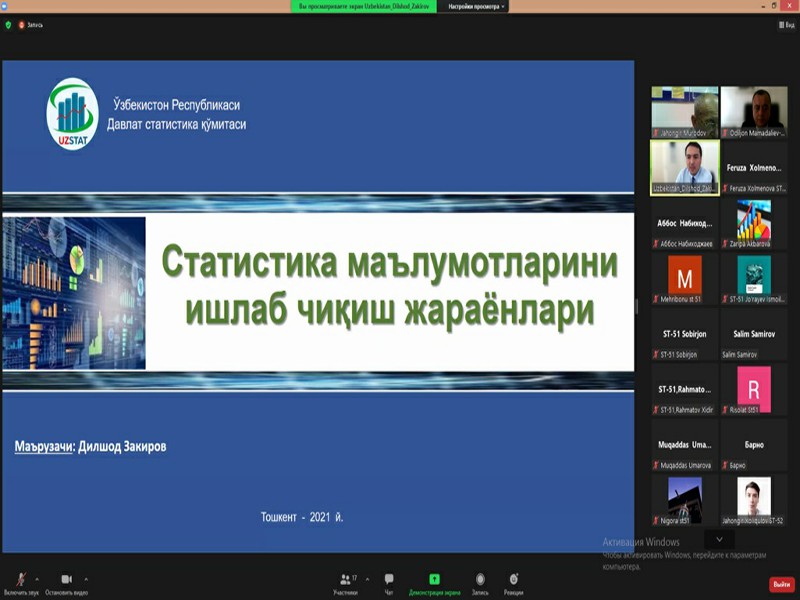The height and width of the screenshot is (600, 800).
Task: Start recording with the Запись icon
Action: pos(481,577)
